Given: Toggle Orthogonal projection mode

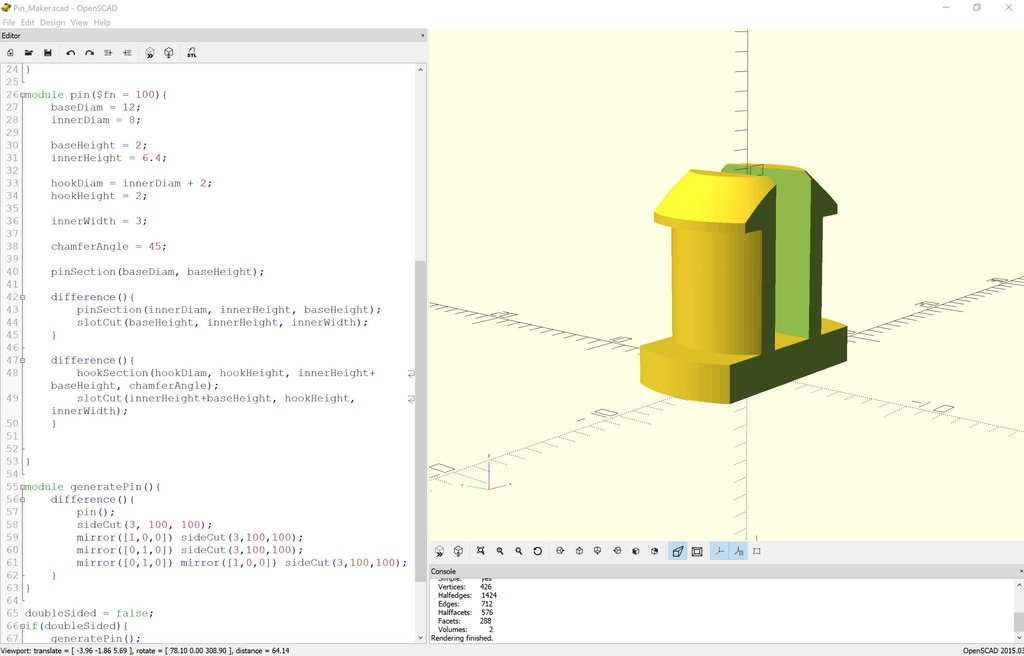Looking at the screenshot, I should [x=697, y=550].
